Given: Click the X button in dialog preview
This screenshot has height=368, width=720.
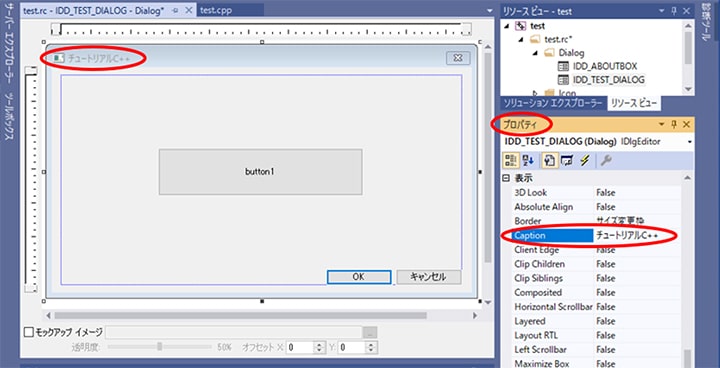Looking at the screenshot, I should pos(458,58).
